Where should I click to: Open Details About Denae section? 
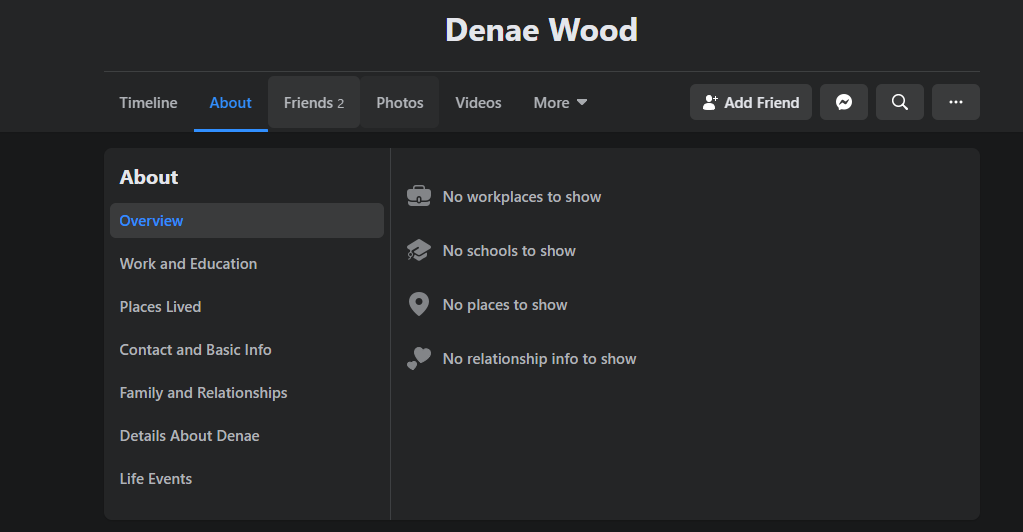pyautogui.click(x=247, y=436)
